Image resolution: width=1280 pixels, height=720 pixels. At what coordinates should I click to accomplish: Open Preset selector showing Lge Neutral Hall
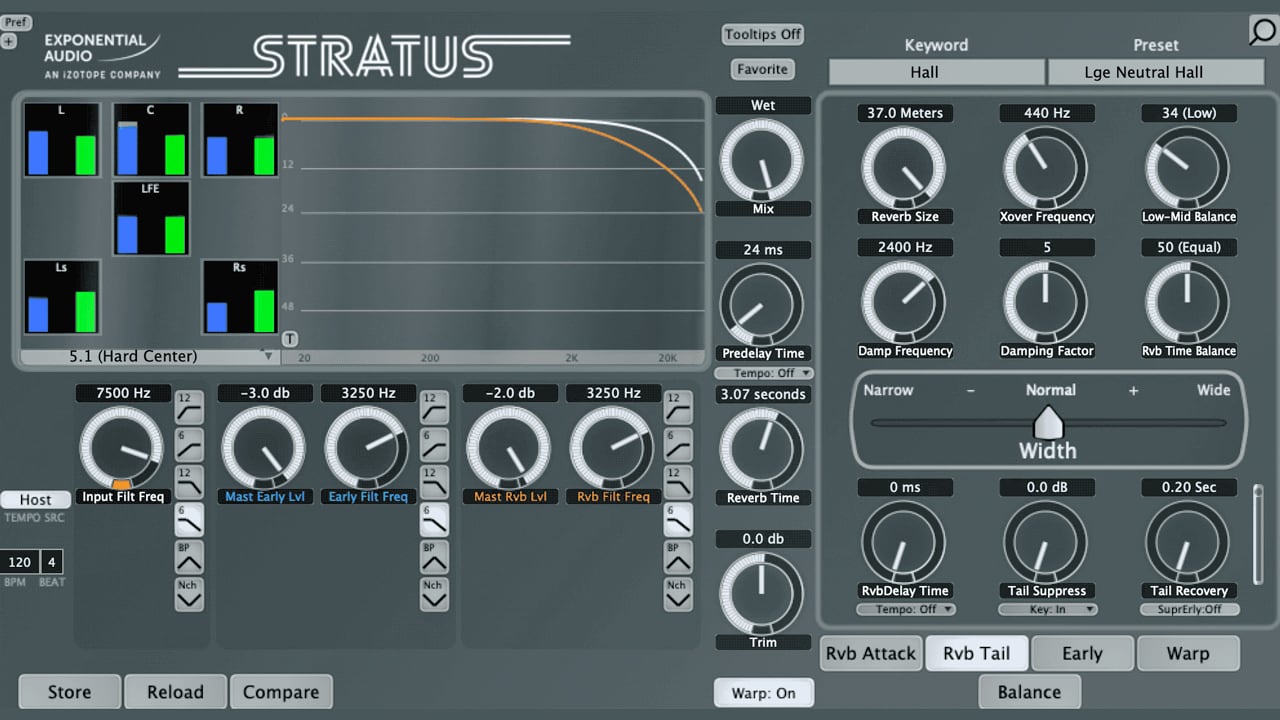[1156, 72]
